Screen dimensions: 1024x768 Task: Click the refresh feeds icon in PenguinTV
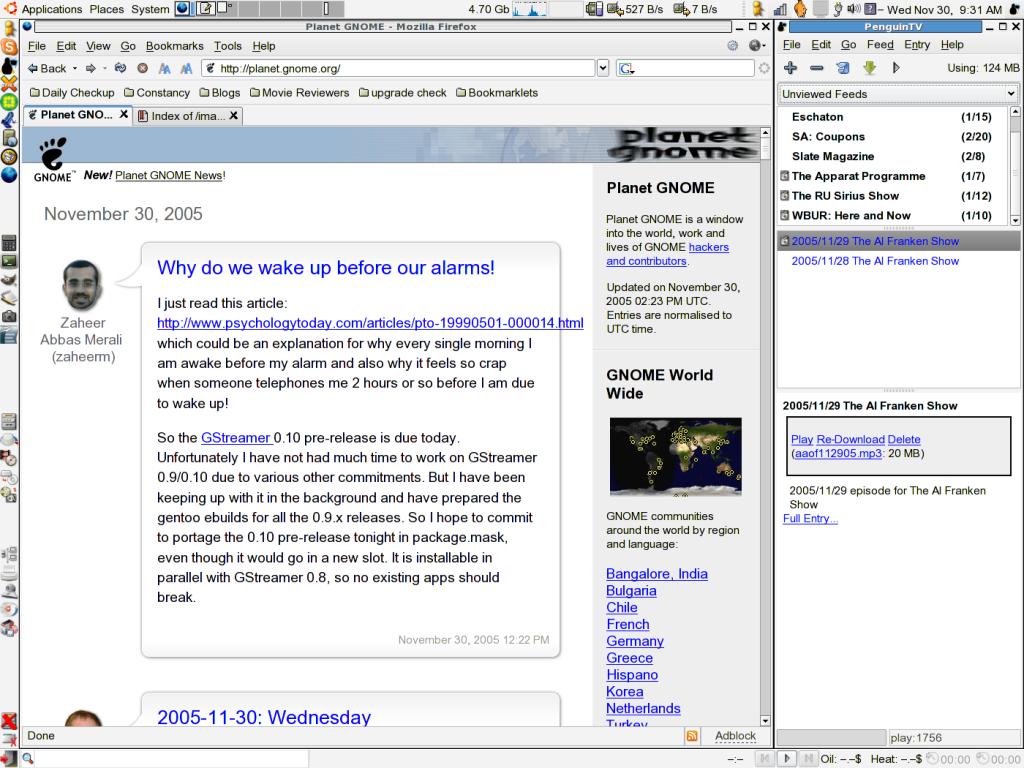tap(843, 67)
